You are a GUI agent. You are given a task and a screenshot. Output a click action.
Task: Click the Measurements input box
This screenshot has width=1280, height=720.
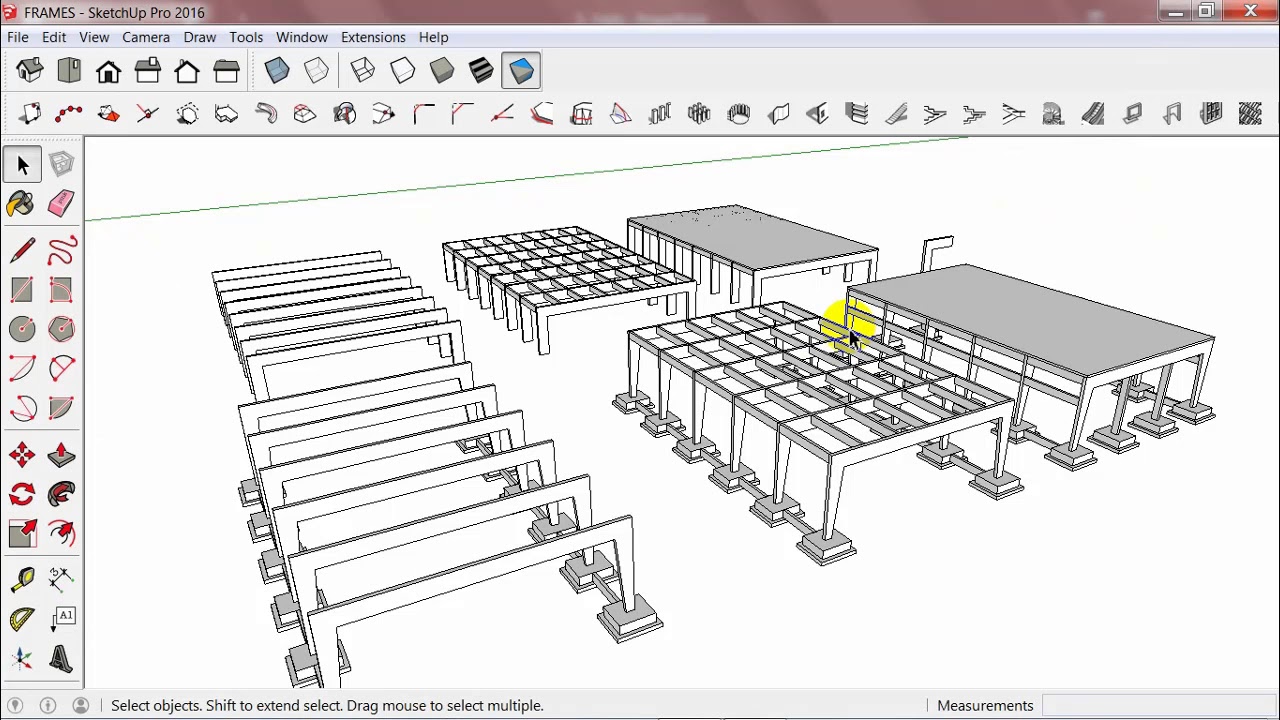click(1158, 706)
